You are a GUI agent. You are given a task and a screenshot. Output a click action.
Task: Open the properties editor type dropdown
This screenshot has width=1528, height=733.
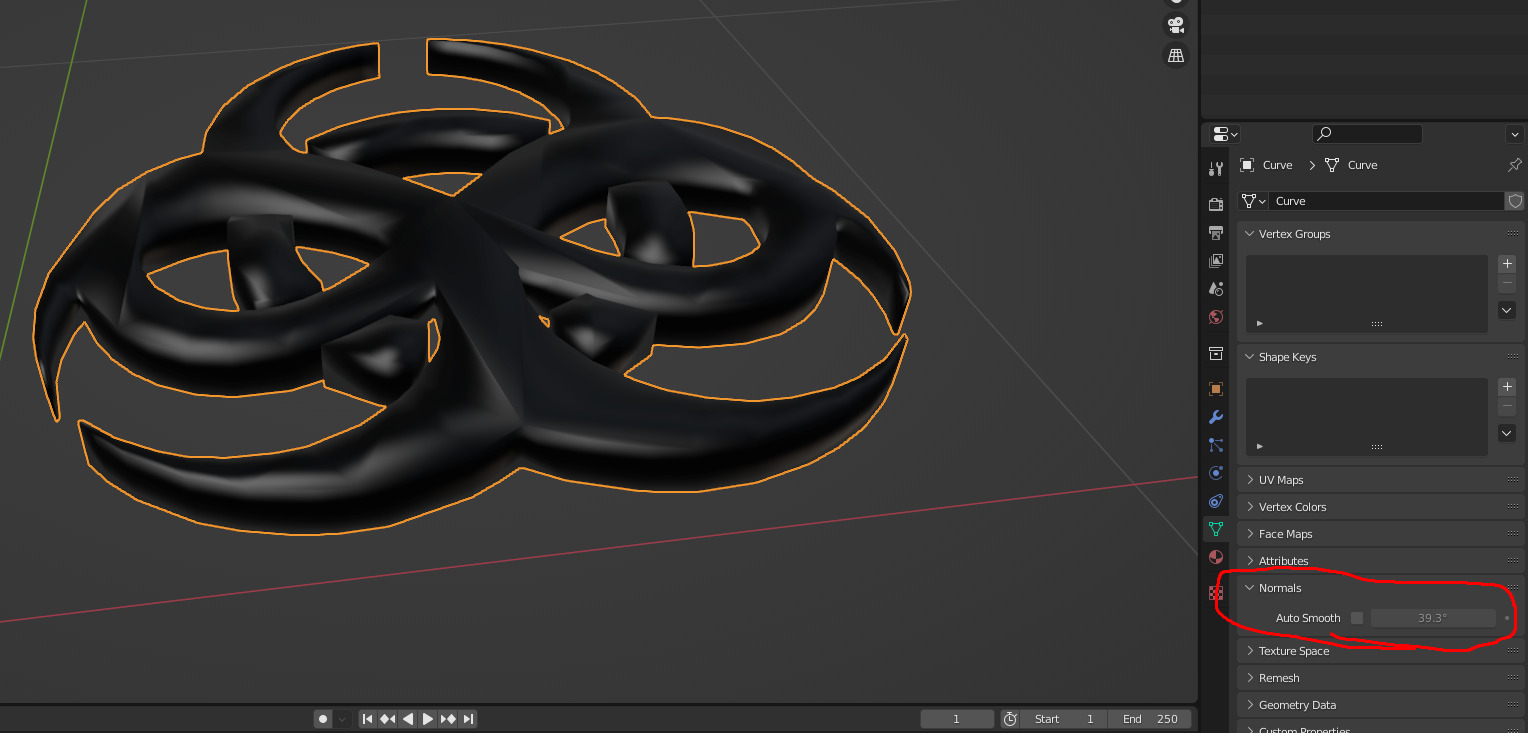click(1225, 134)
